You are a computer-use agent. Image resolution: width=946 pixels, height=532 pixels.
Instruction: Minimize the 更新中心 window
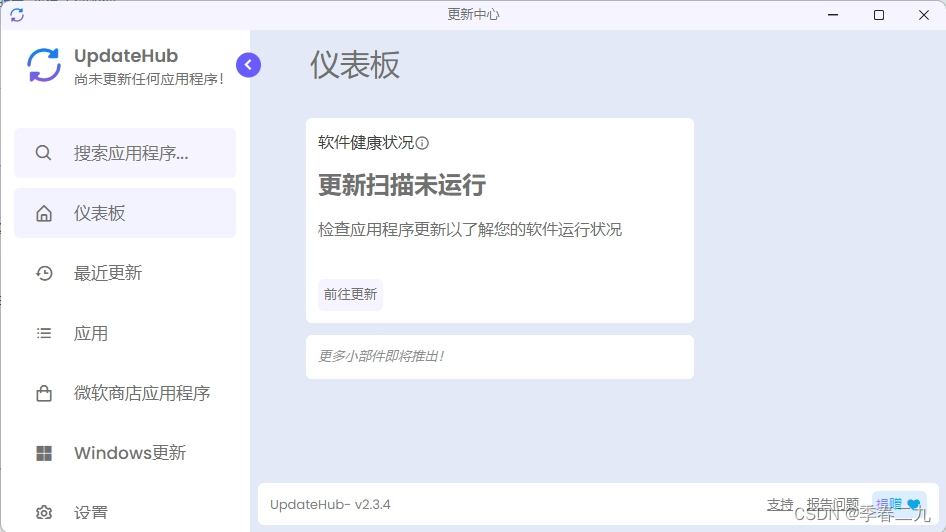833,15
